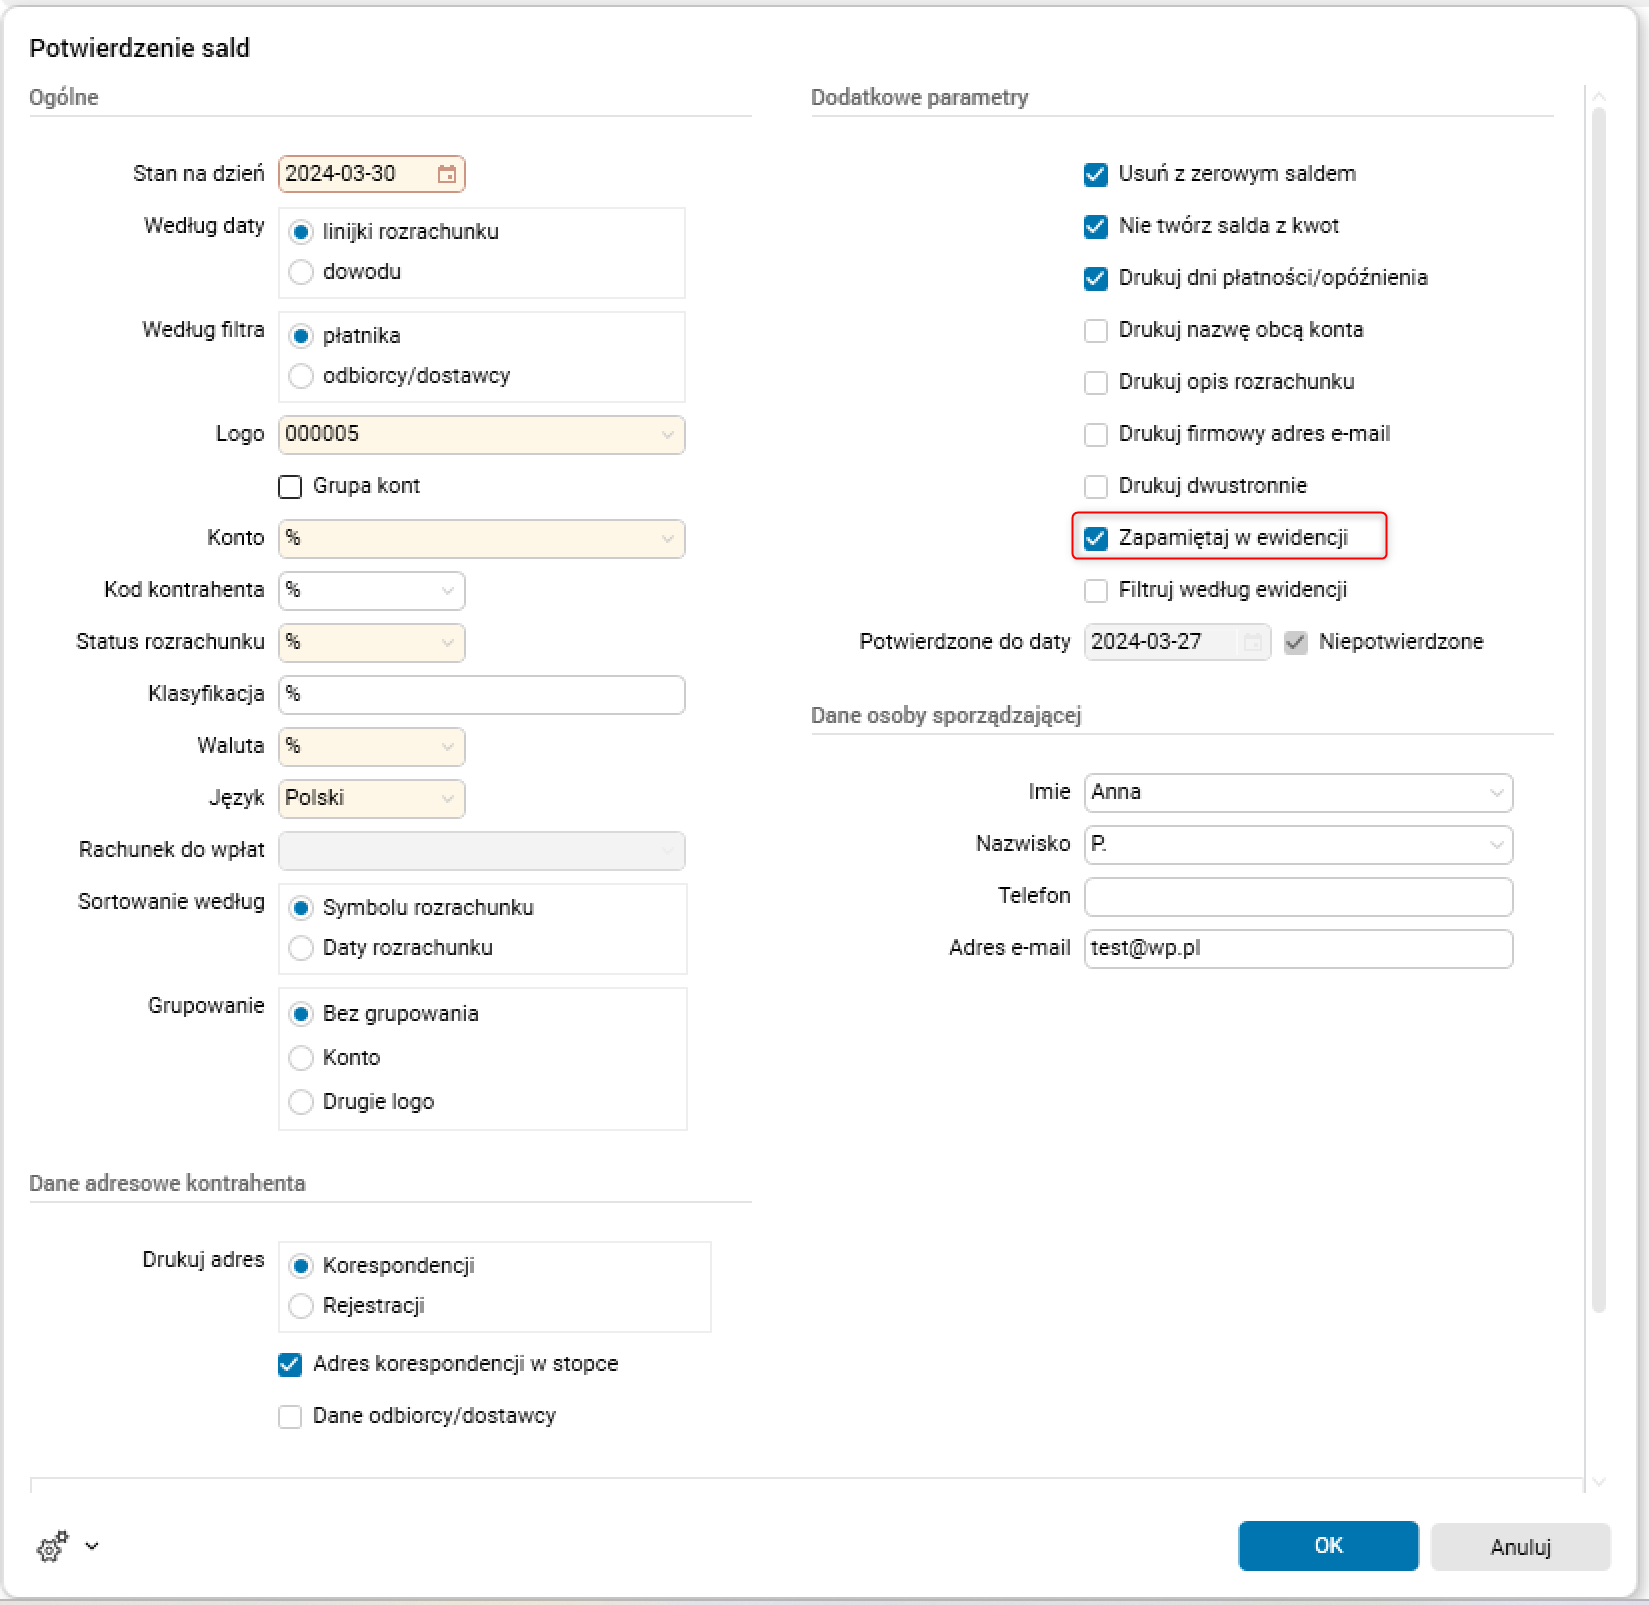
Task: Select Daty rozrachunku sorting option
Action: point(301,948)
